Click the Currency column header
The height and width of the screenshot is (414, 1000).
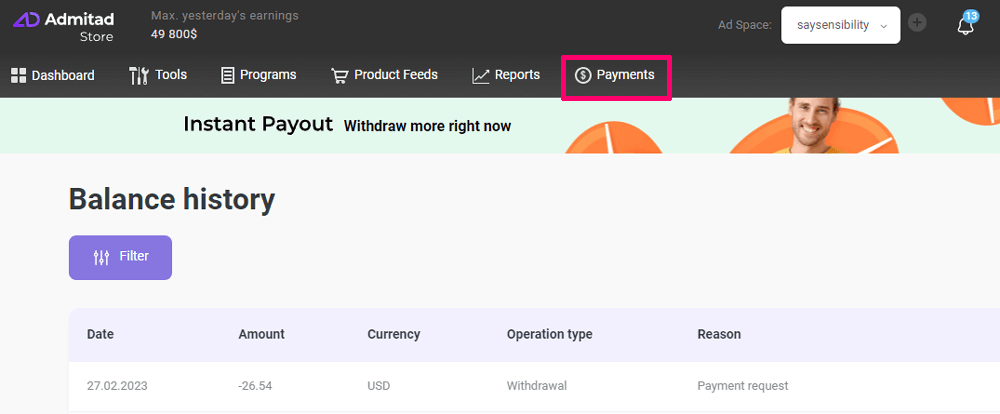point(393,334)
